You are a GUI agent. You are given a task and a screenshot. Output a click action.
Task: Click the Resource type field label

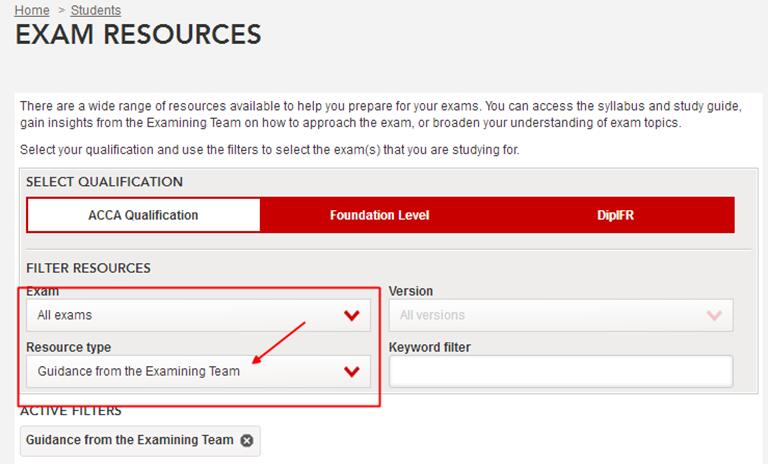pyautogui.click(x=68, y=347)
